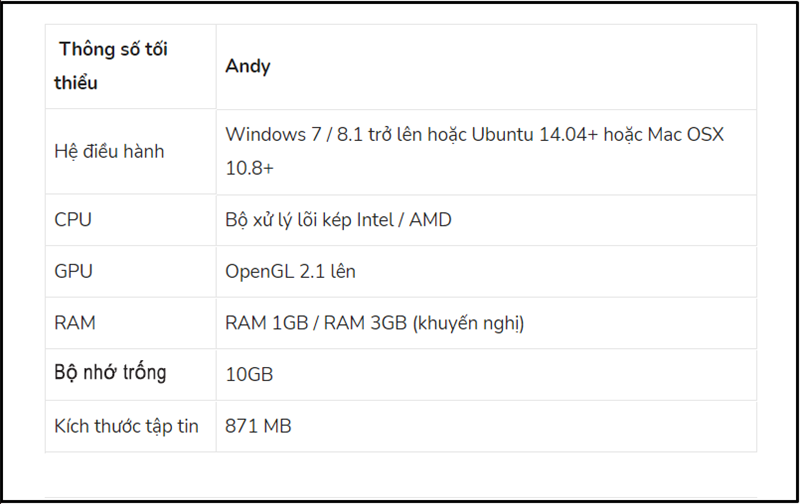Select the 'Andy' column header
The width and height of the screenshot is (800, 504).
pyautogui.click(x=248, y=66)
